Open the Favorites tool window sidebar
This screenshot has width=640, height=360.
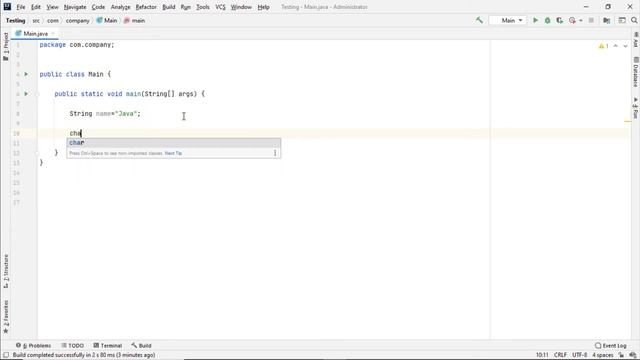[6, 317]
